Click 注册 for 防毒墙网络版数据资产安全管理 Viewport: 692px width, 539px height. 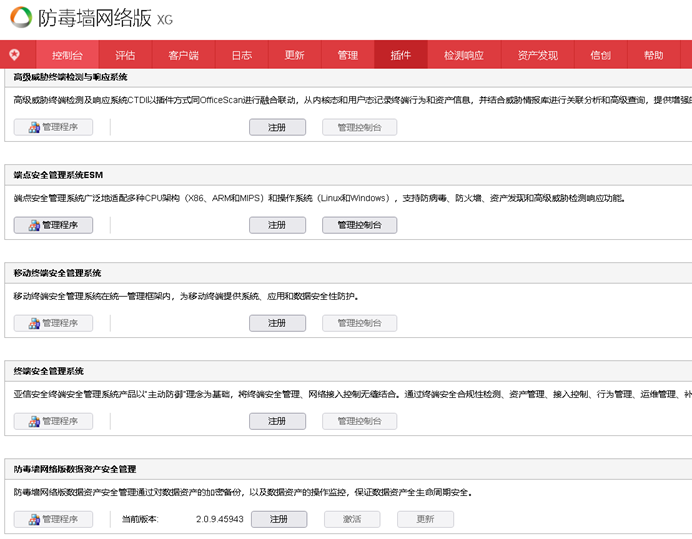click(x=279, y=519)
